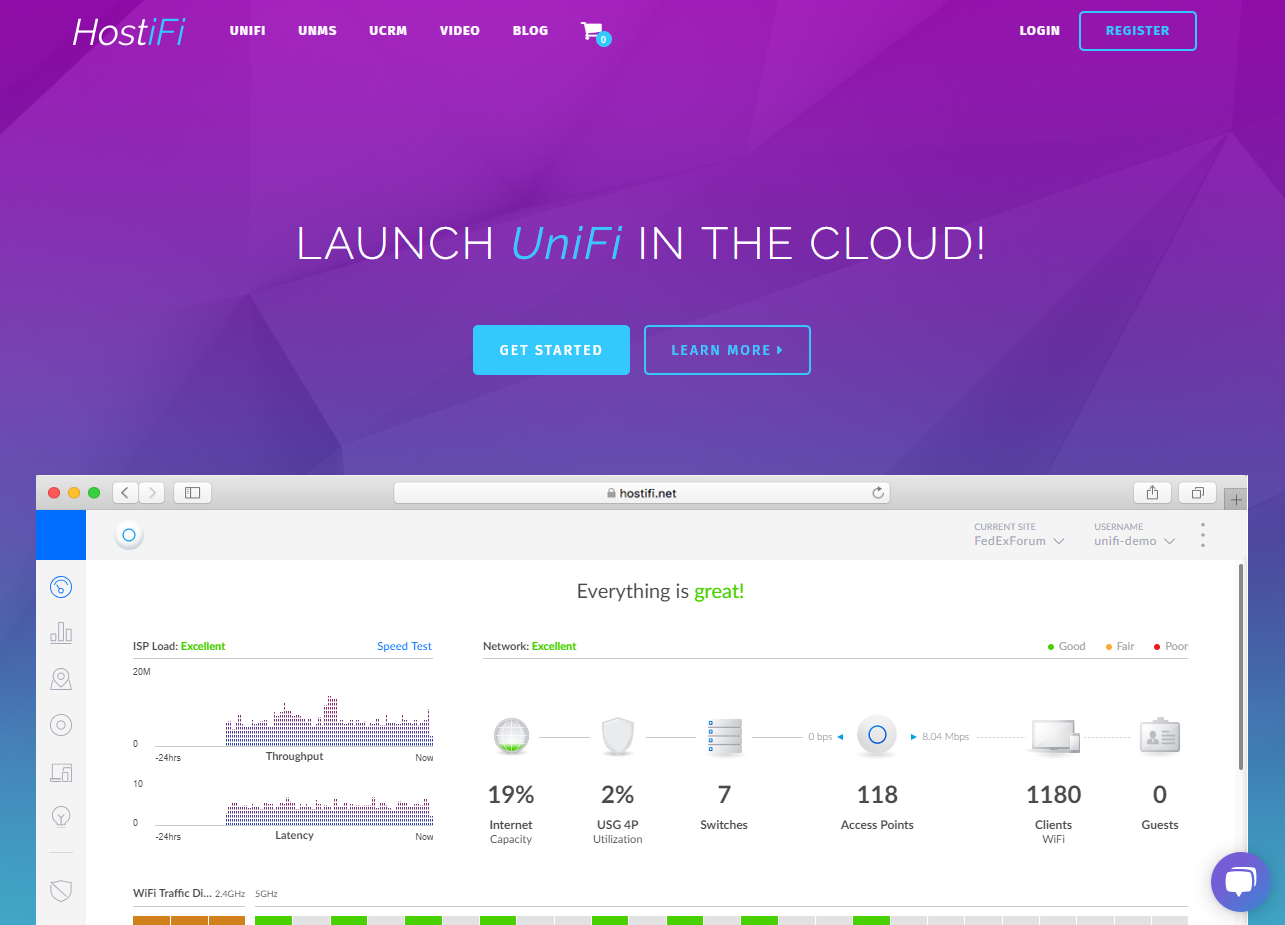Viewport: 1285px width, 925px height.
Task: Click the Internet globe icon
Action: click(511, 736)
